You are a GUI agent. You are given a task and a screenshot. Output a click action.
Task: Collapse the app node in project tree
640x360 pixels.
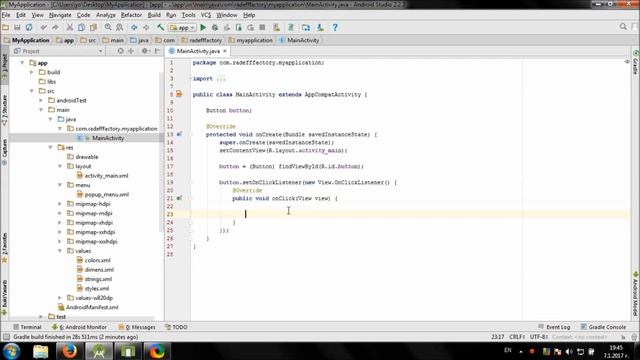point(22,63)
